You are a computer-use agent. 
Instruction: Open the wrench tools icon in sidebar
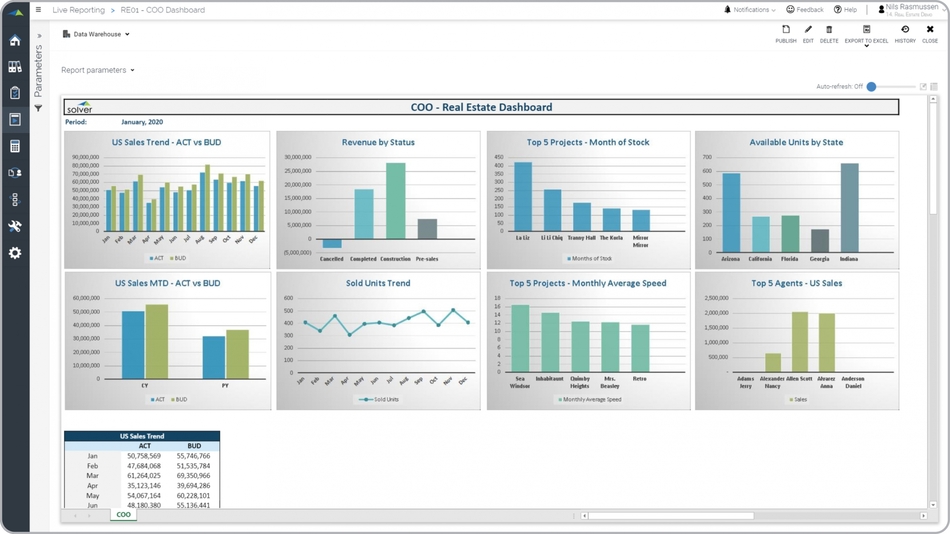point(15,226)
